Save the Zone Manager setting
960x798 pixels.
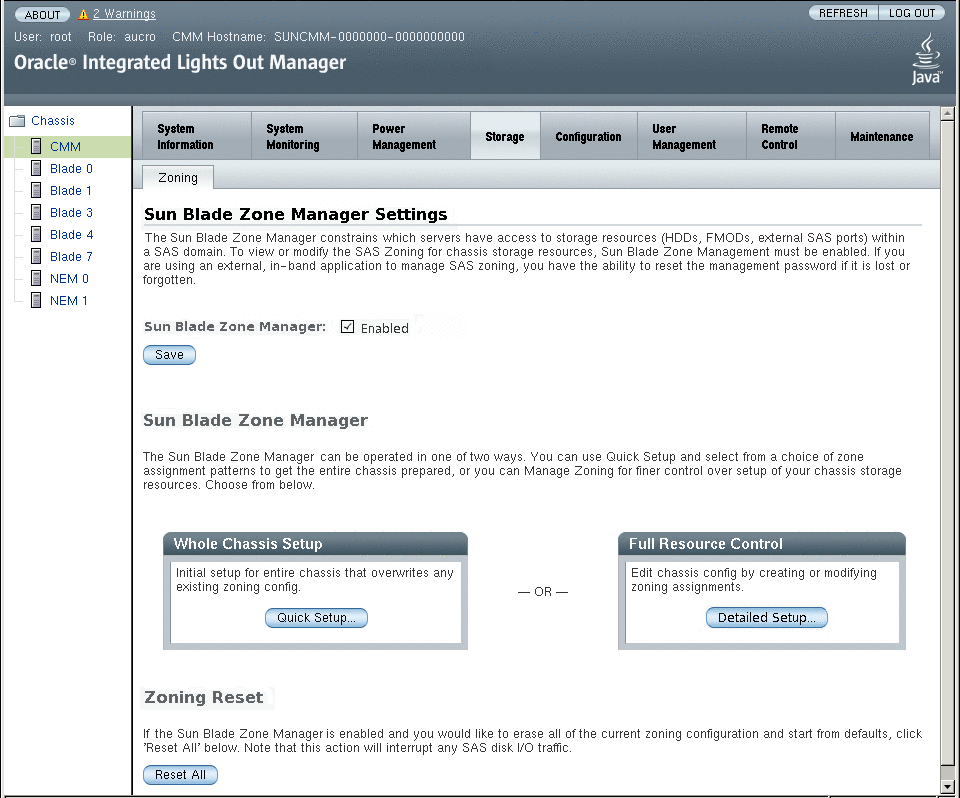pos(170,355)
